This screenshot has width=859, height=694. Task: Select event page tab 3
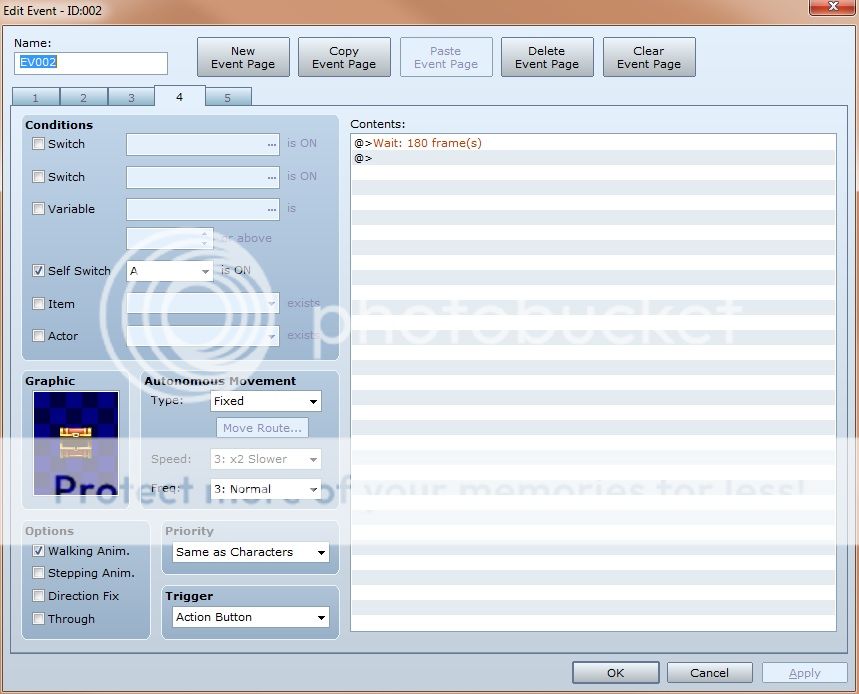point(131,98)
